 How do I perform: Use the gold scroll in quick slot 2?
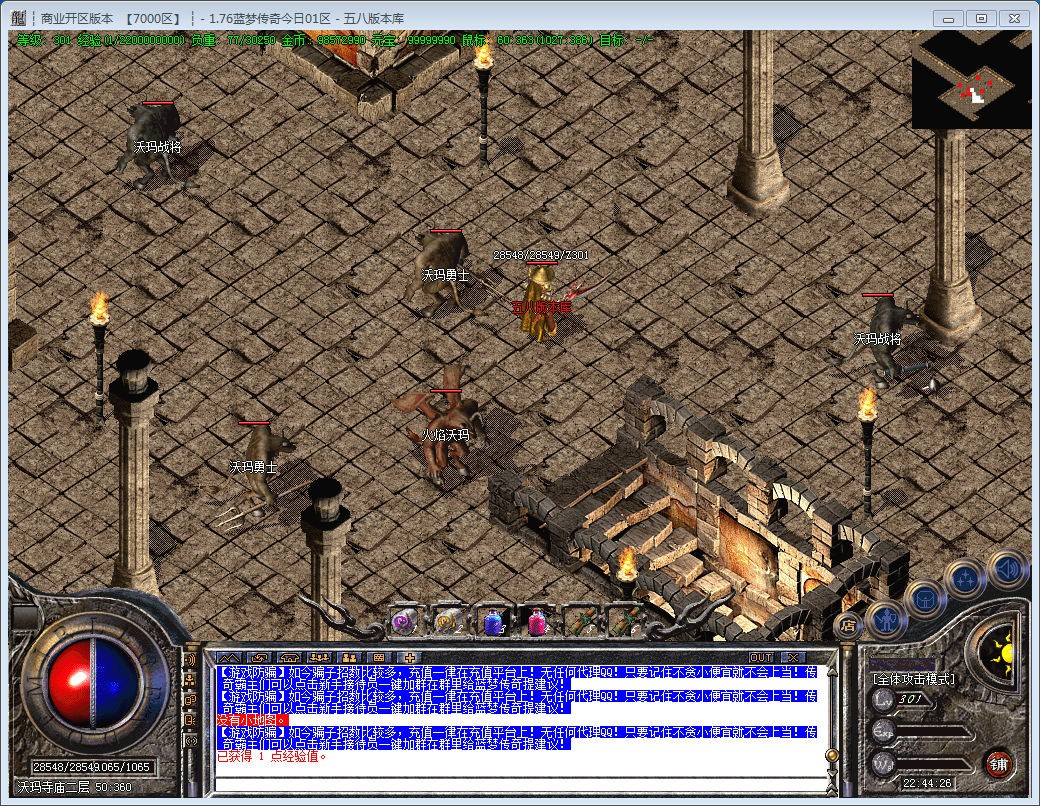[448, 622]
